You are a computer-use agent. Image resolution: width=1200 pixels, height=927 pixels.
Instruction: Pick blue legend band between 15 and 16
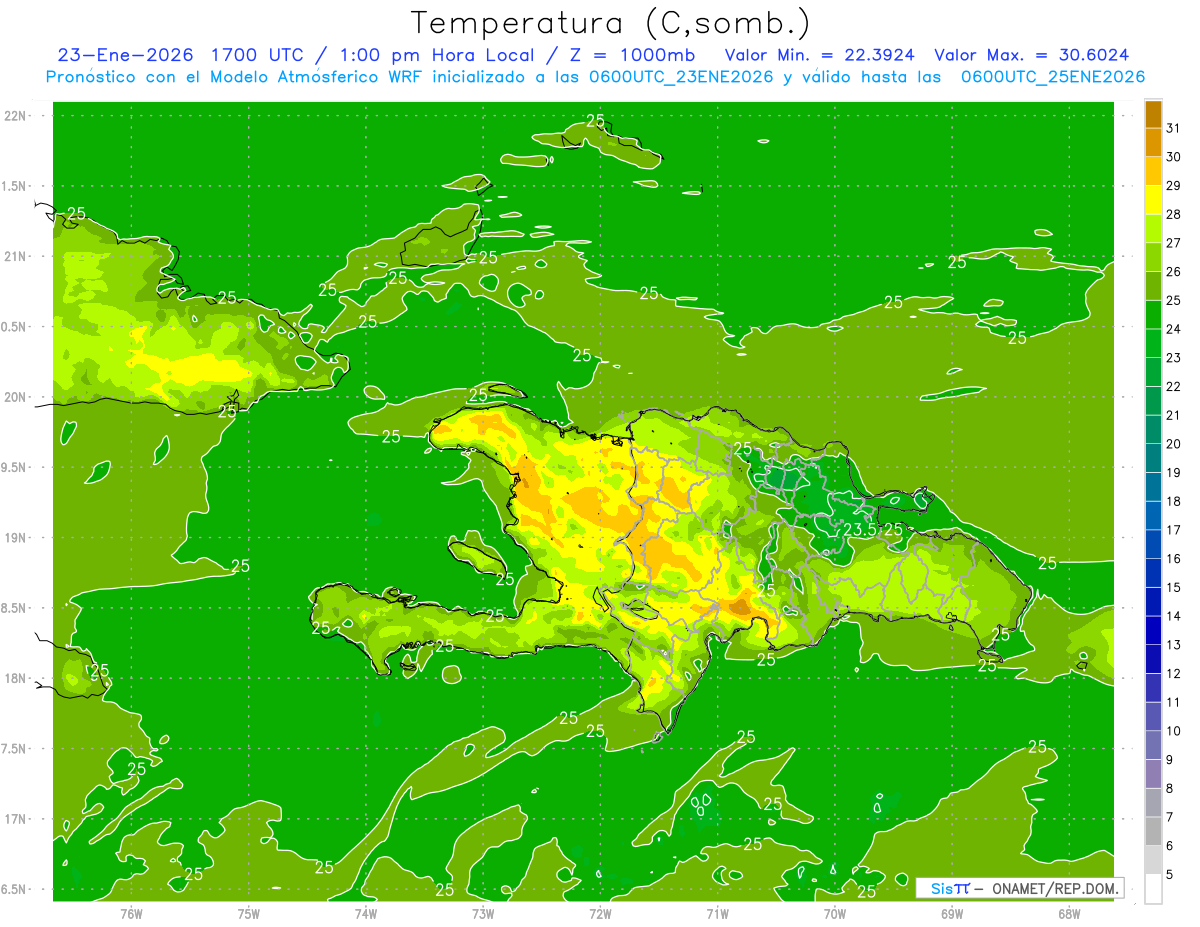1153,573
